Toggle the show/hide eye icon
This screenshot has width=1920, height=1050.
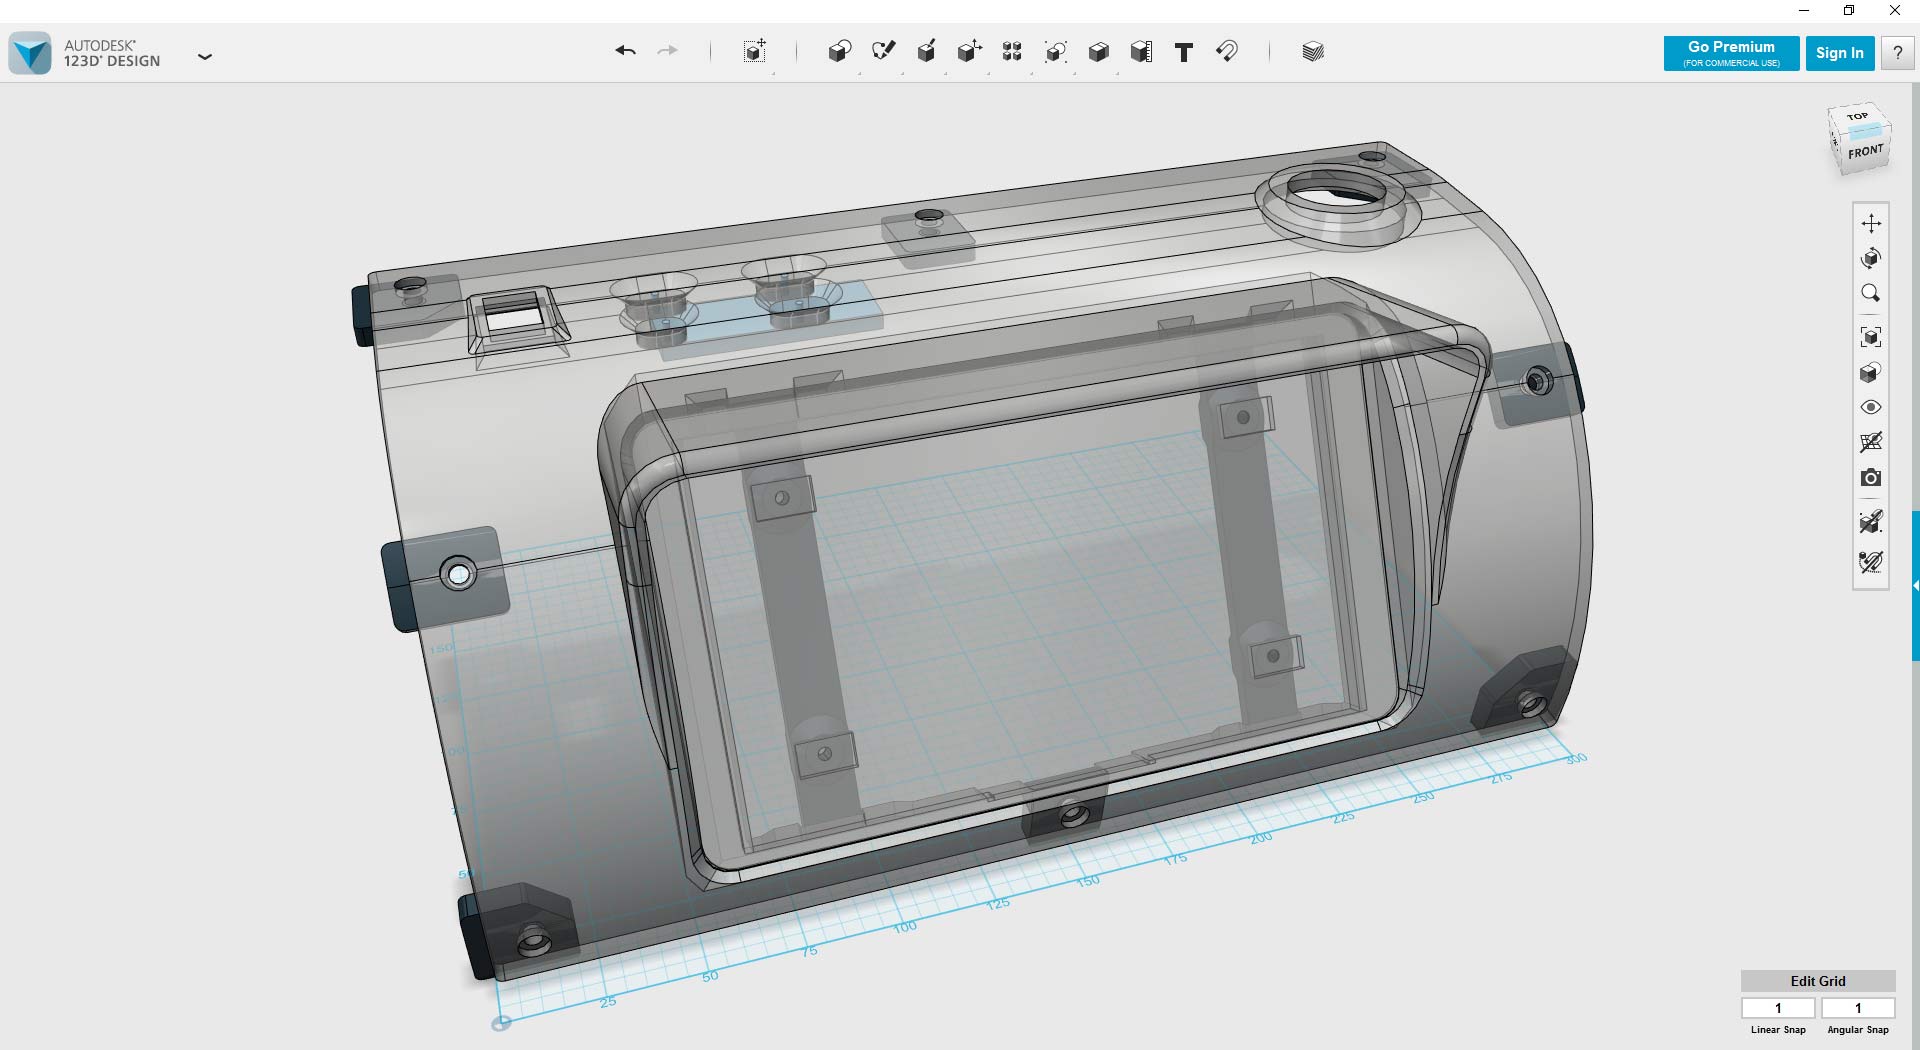[1873, 406]
